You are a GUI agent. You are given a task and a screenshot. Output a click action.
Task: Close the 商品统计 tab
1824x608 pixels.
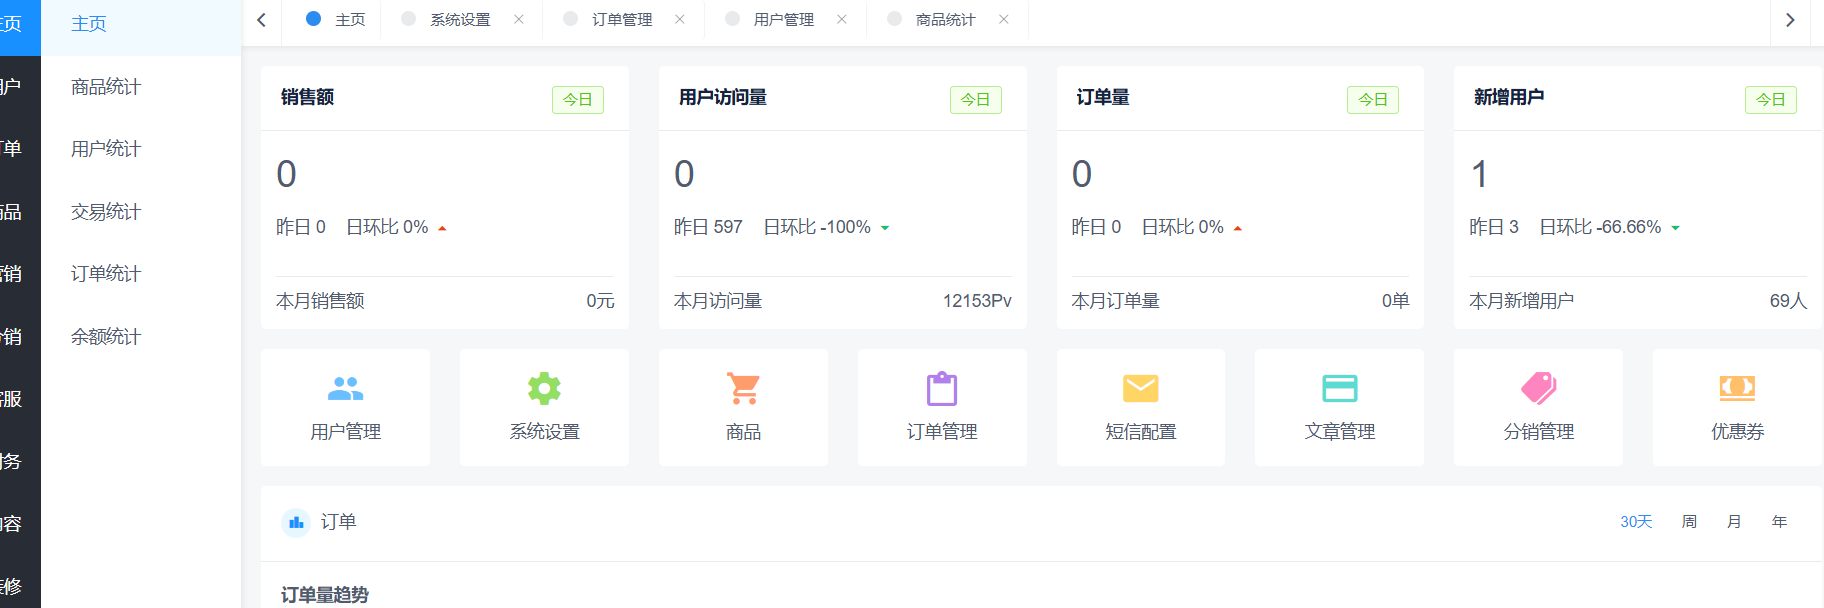pos(1004,19)
